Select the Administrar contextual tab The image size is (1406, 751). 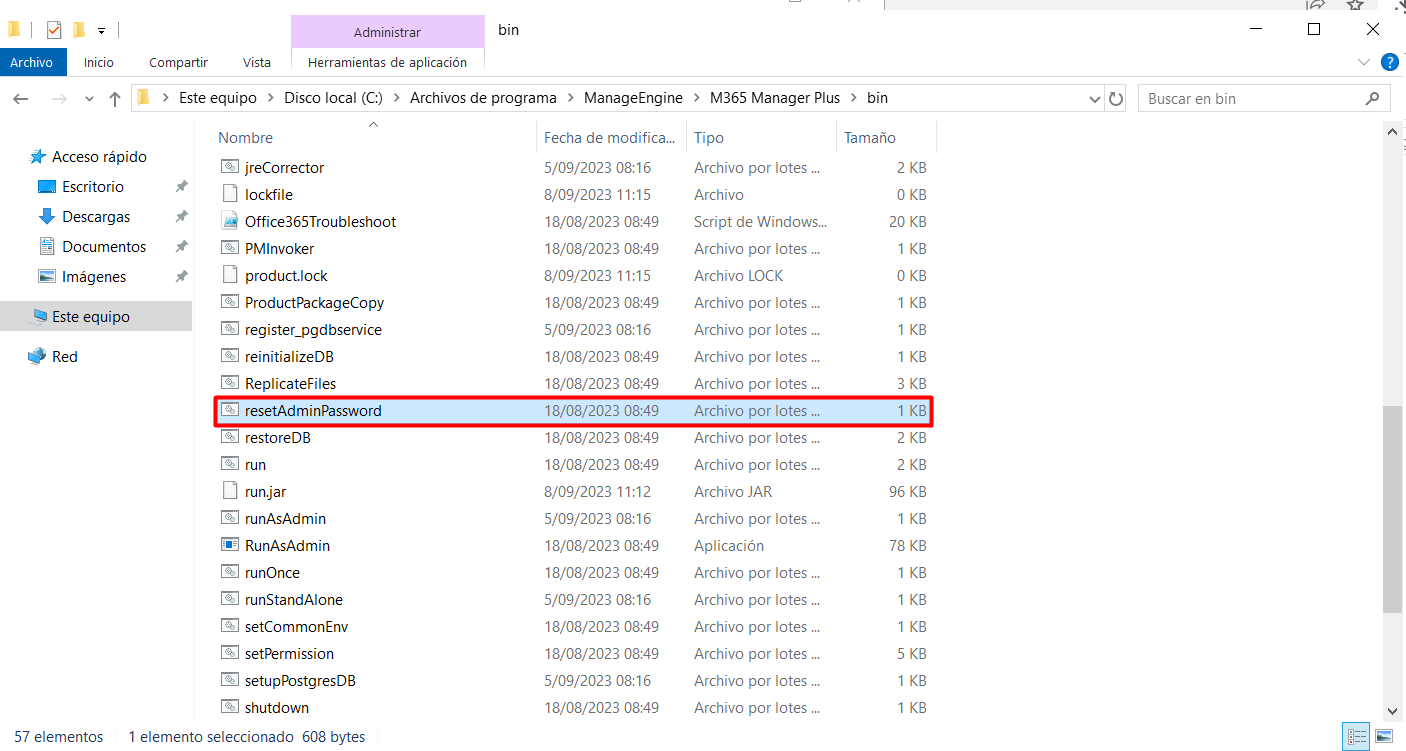tap(387, 33)
